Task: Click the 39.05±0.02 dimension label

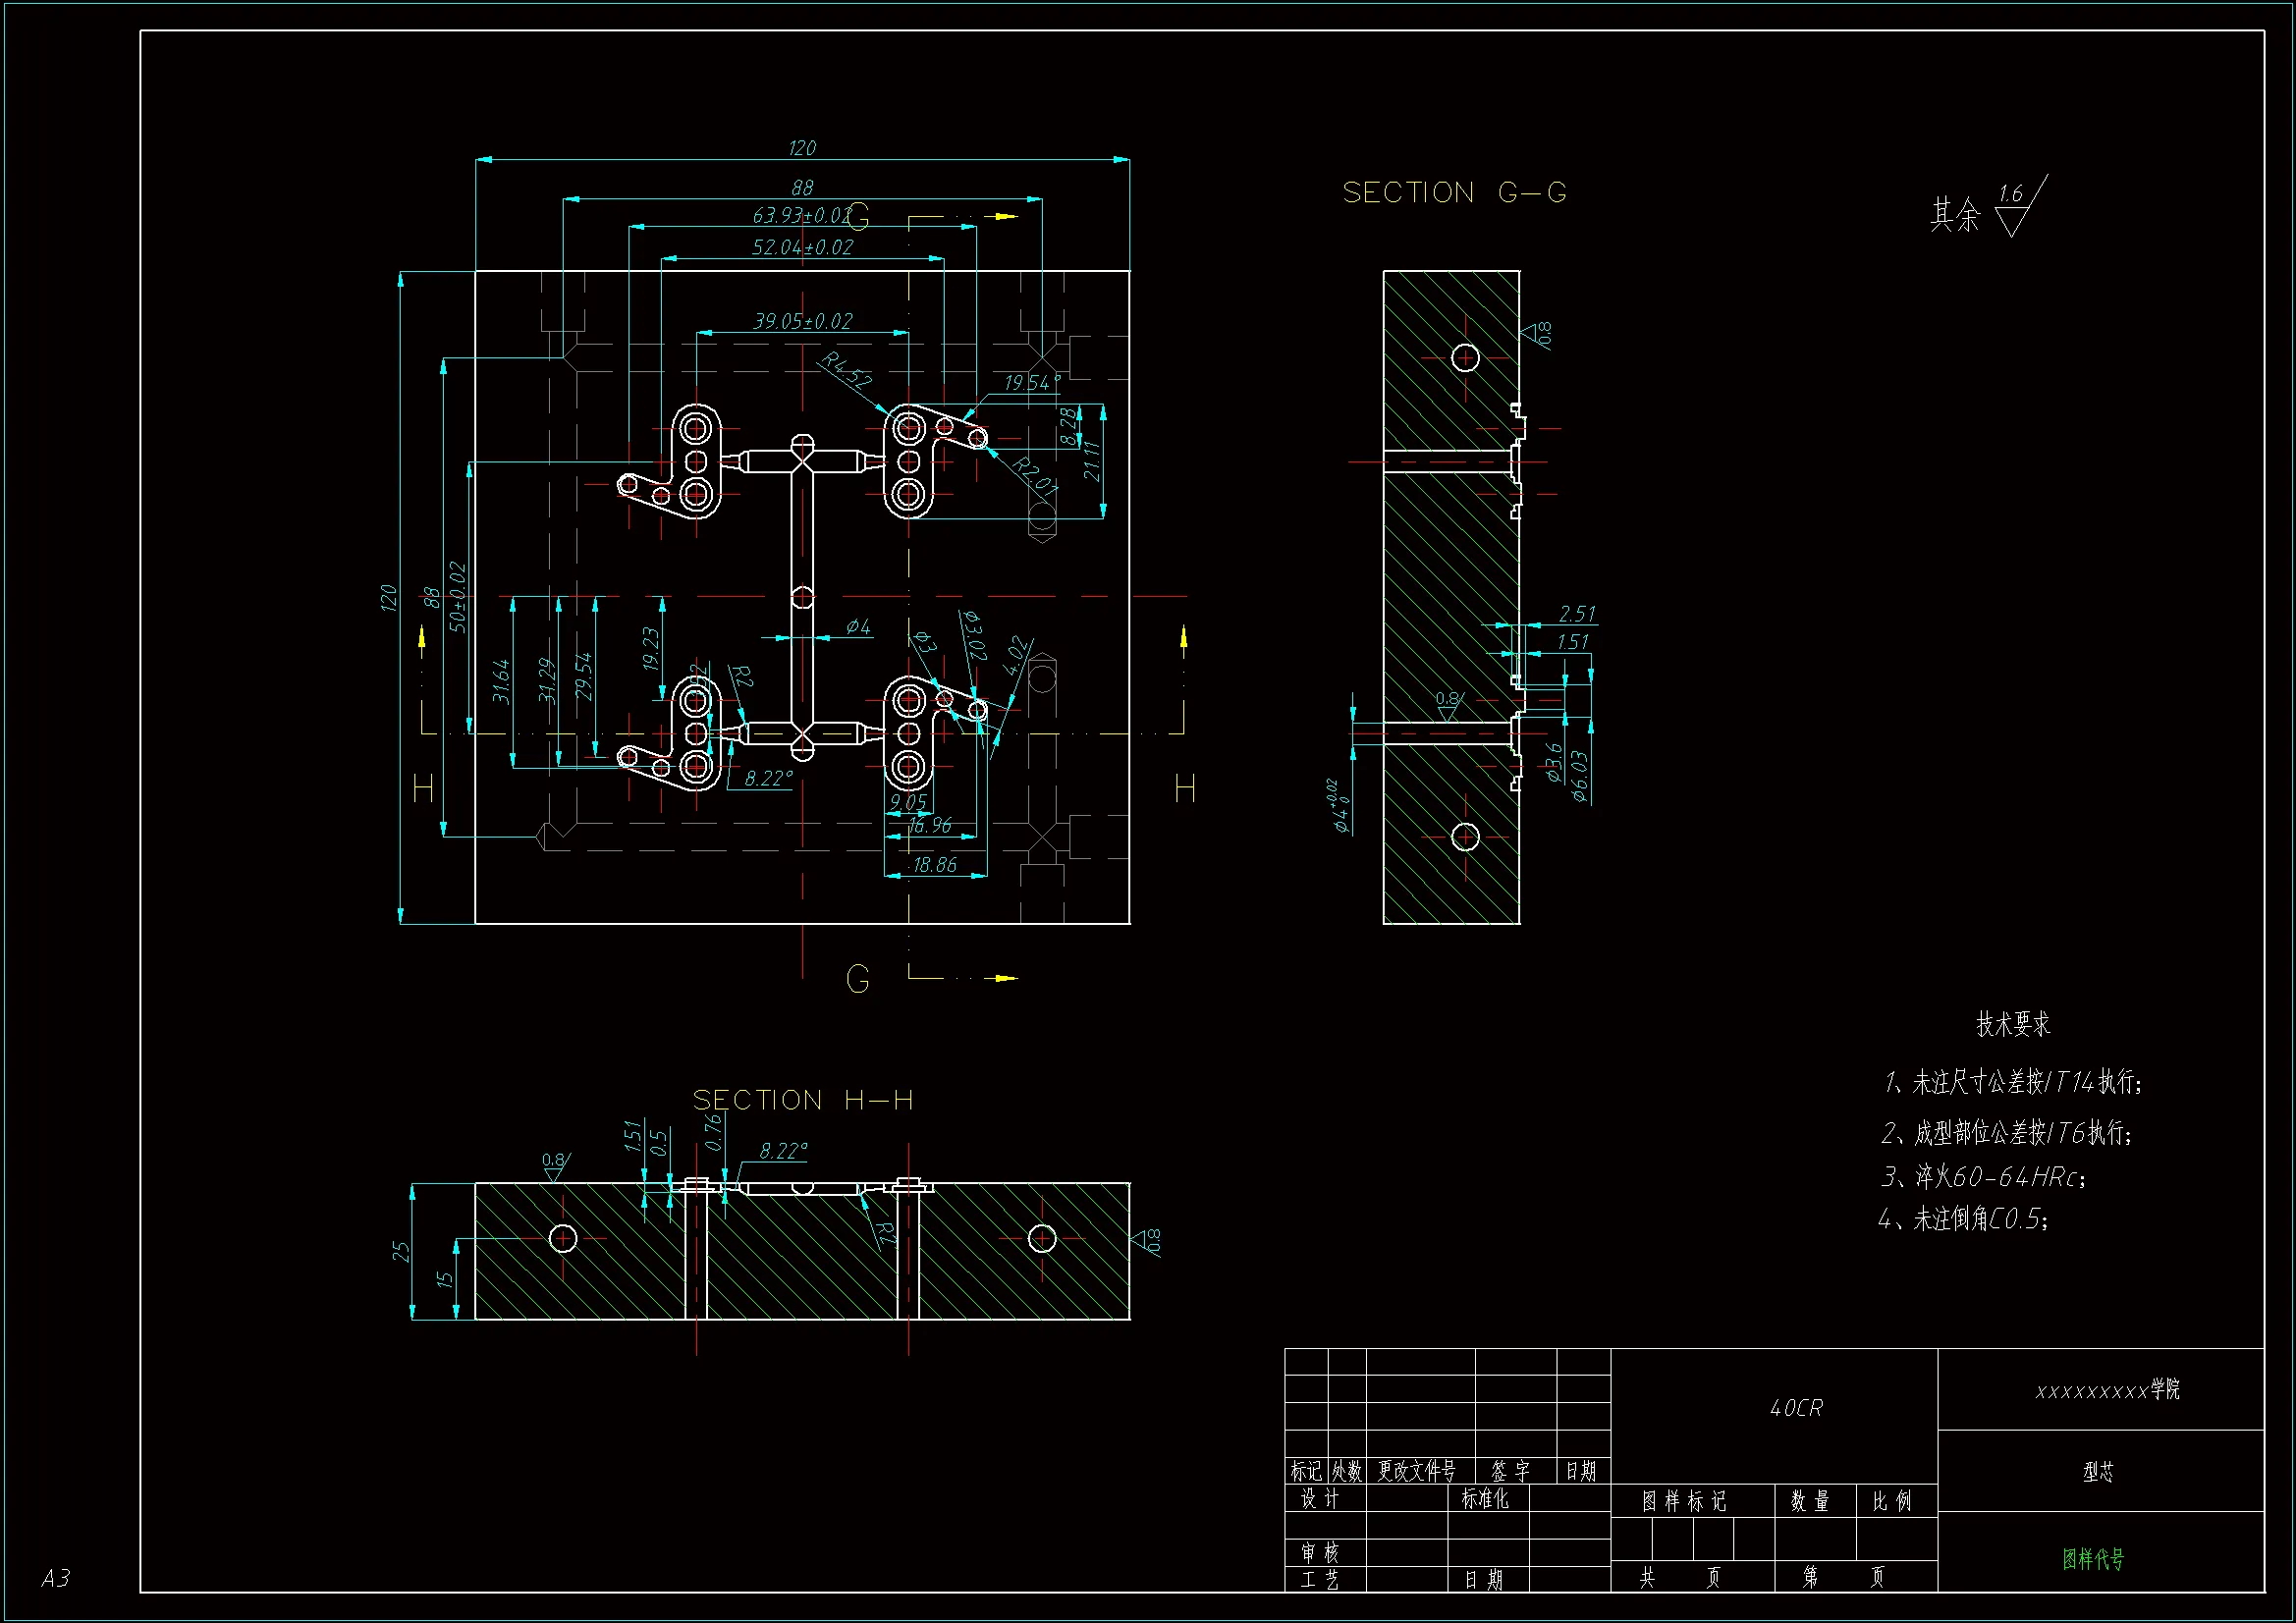Action: coord(802,321)
